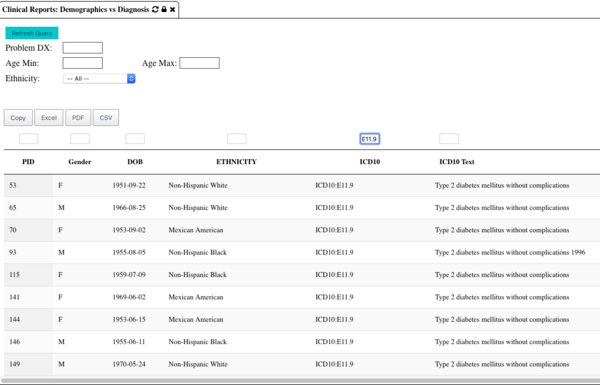
Task: Click Mexican American in PID 70 row
Action: click(196, 230)
